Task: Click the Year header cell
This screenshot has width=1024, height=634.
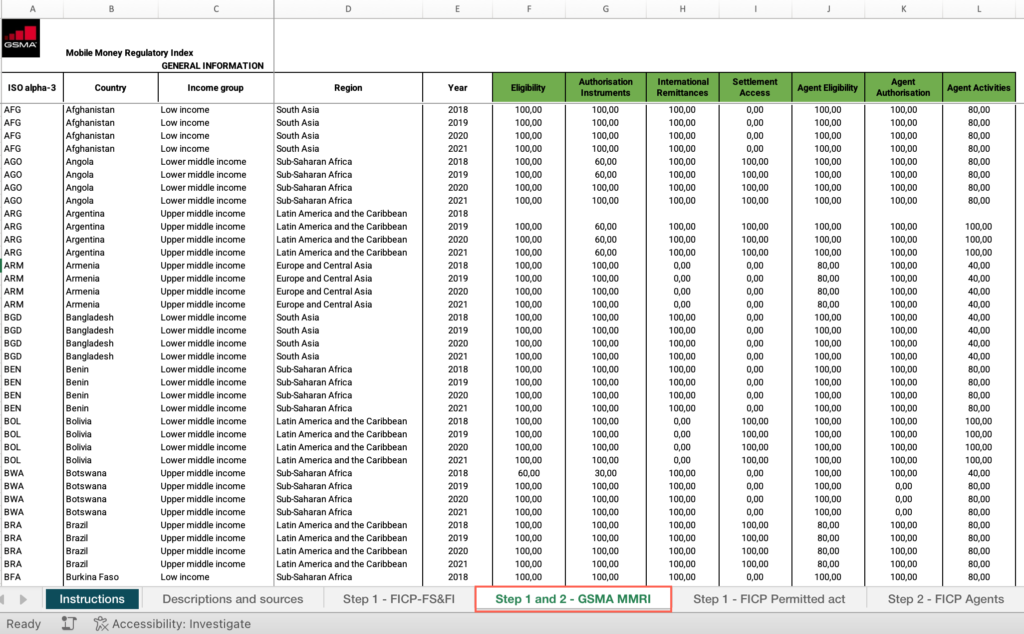Action: (x=457, y=87)
